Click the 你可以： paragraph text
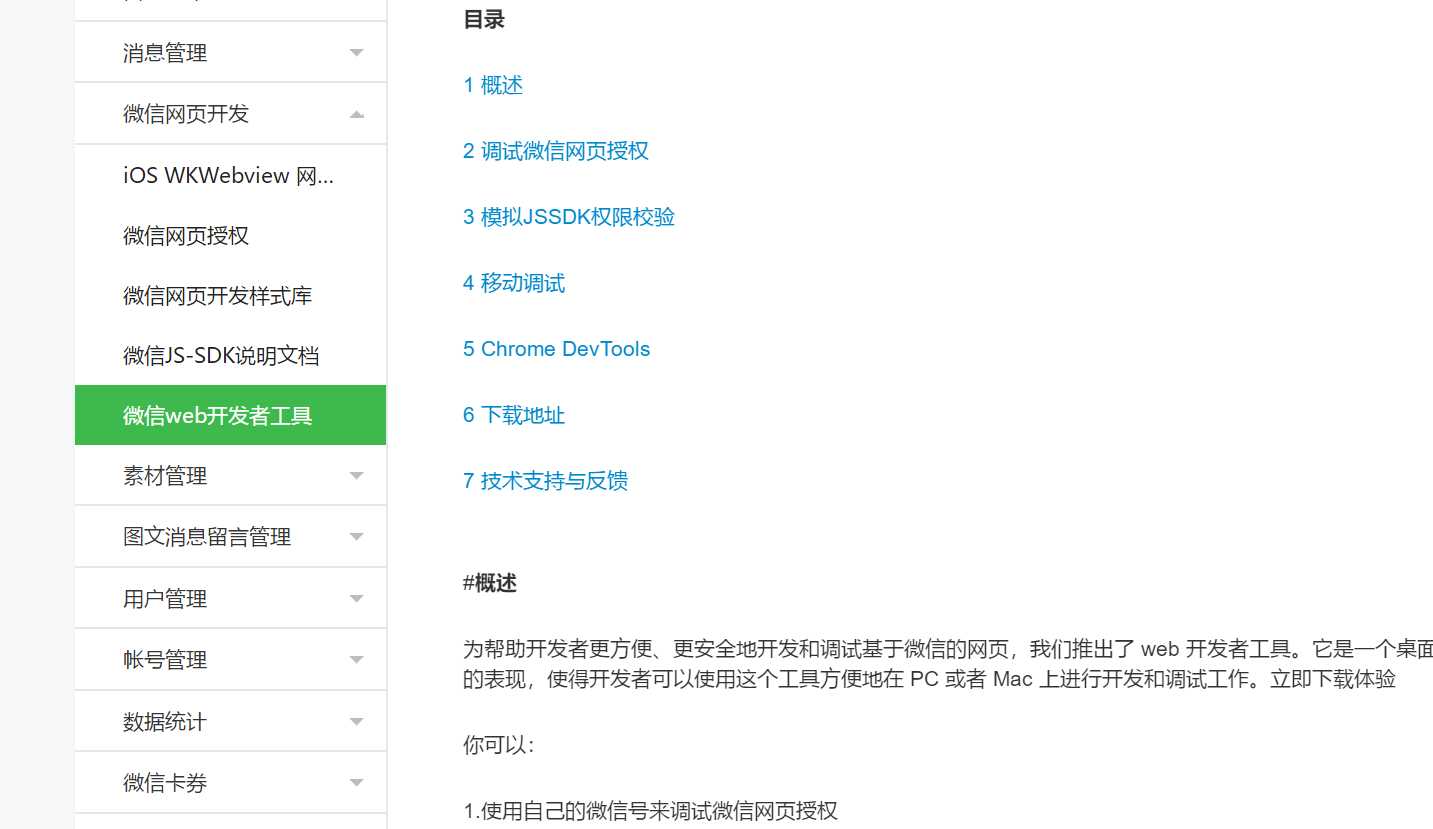The width and height of the screenshot is (1433, 829). (x=499, y=745)
